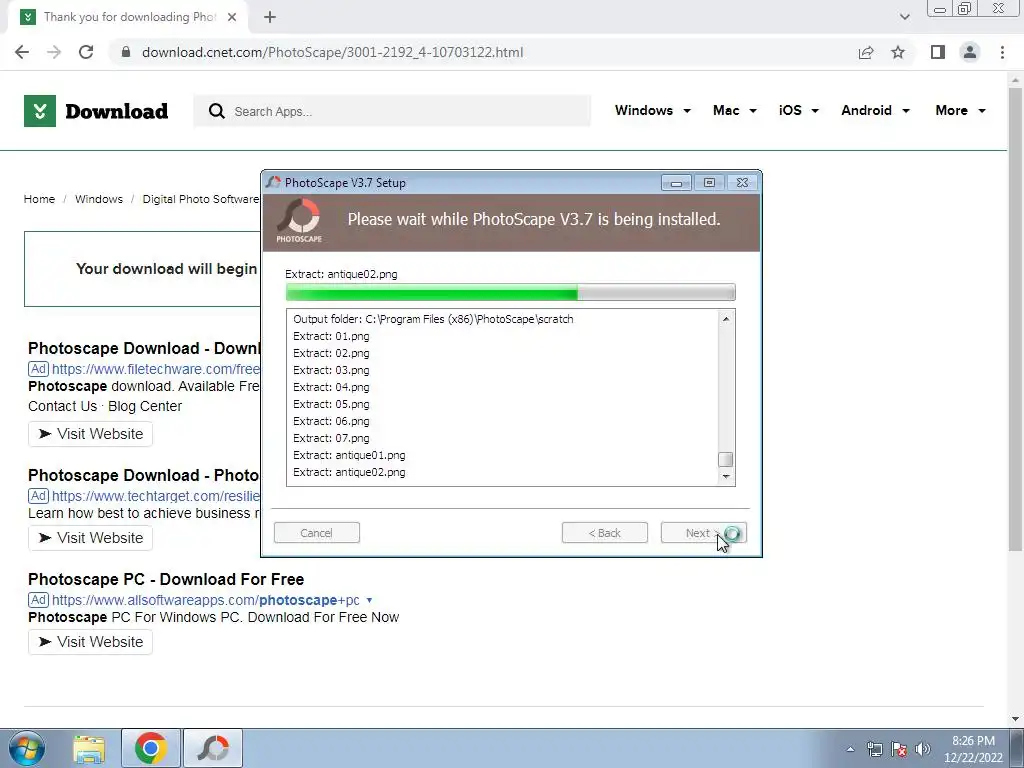Click the install log scrollbar thumb
Viewport: 1024px width, 768px height.
pyautogui.click(x=726, y=459)
